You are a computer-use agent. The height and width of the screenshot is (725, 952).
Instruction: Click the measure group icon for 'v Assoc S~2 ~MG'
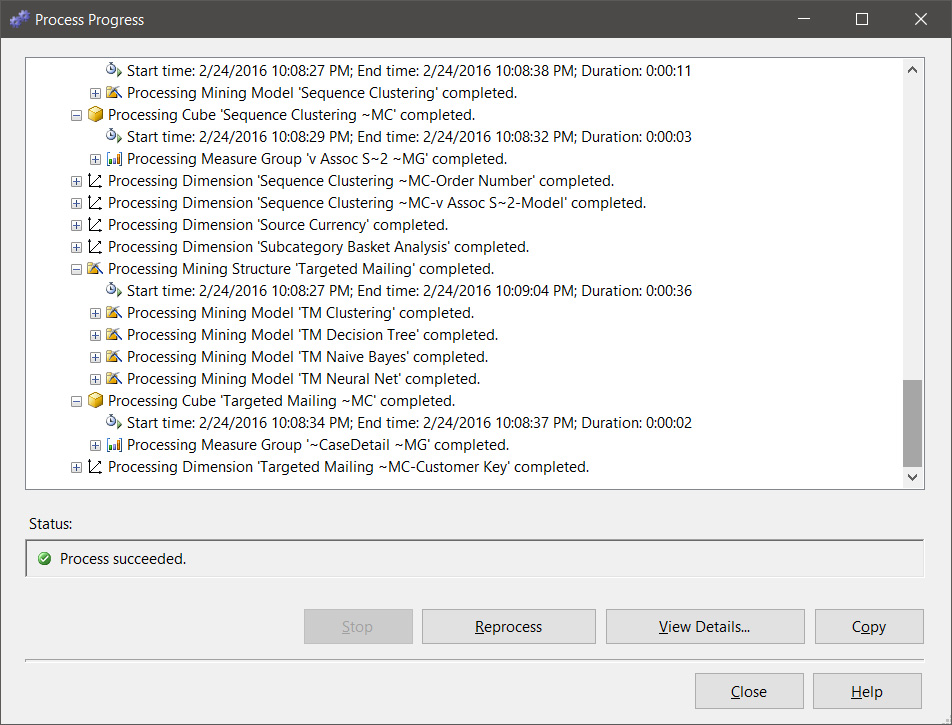tap(113, 158)
